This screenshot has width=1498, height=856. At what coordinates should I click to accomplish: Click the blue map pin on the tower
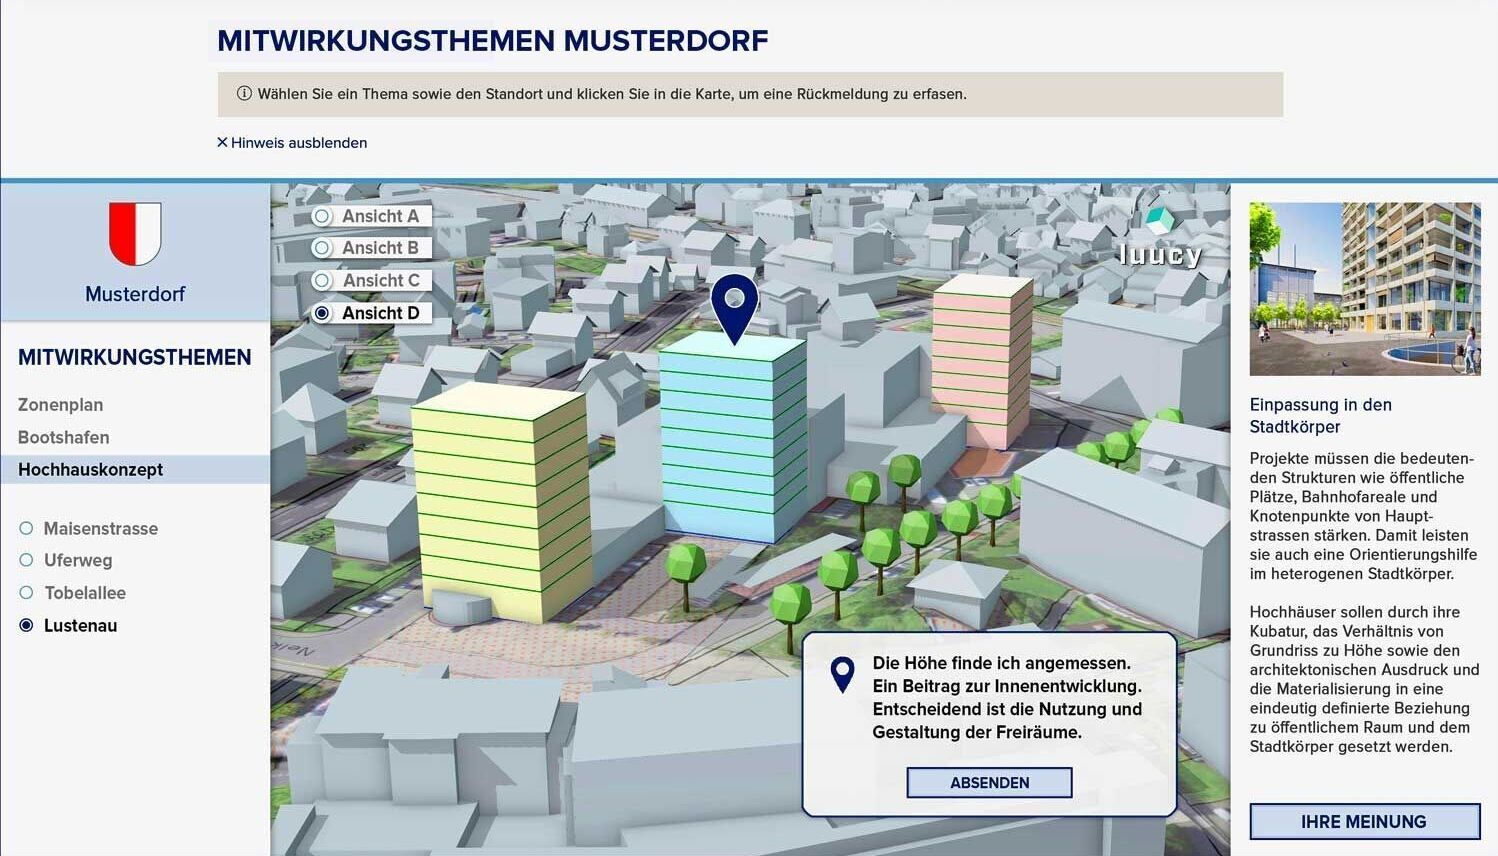coord(734,309)
